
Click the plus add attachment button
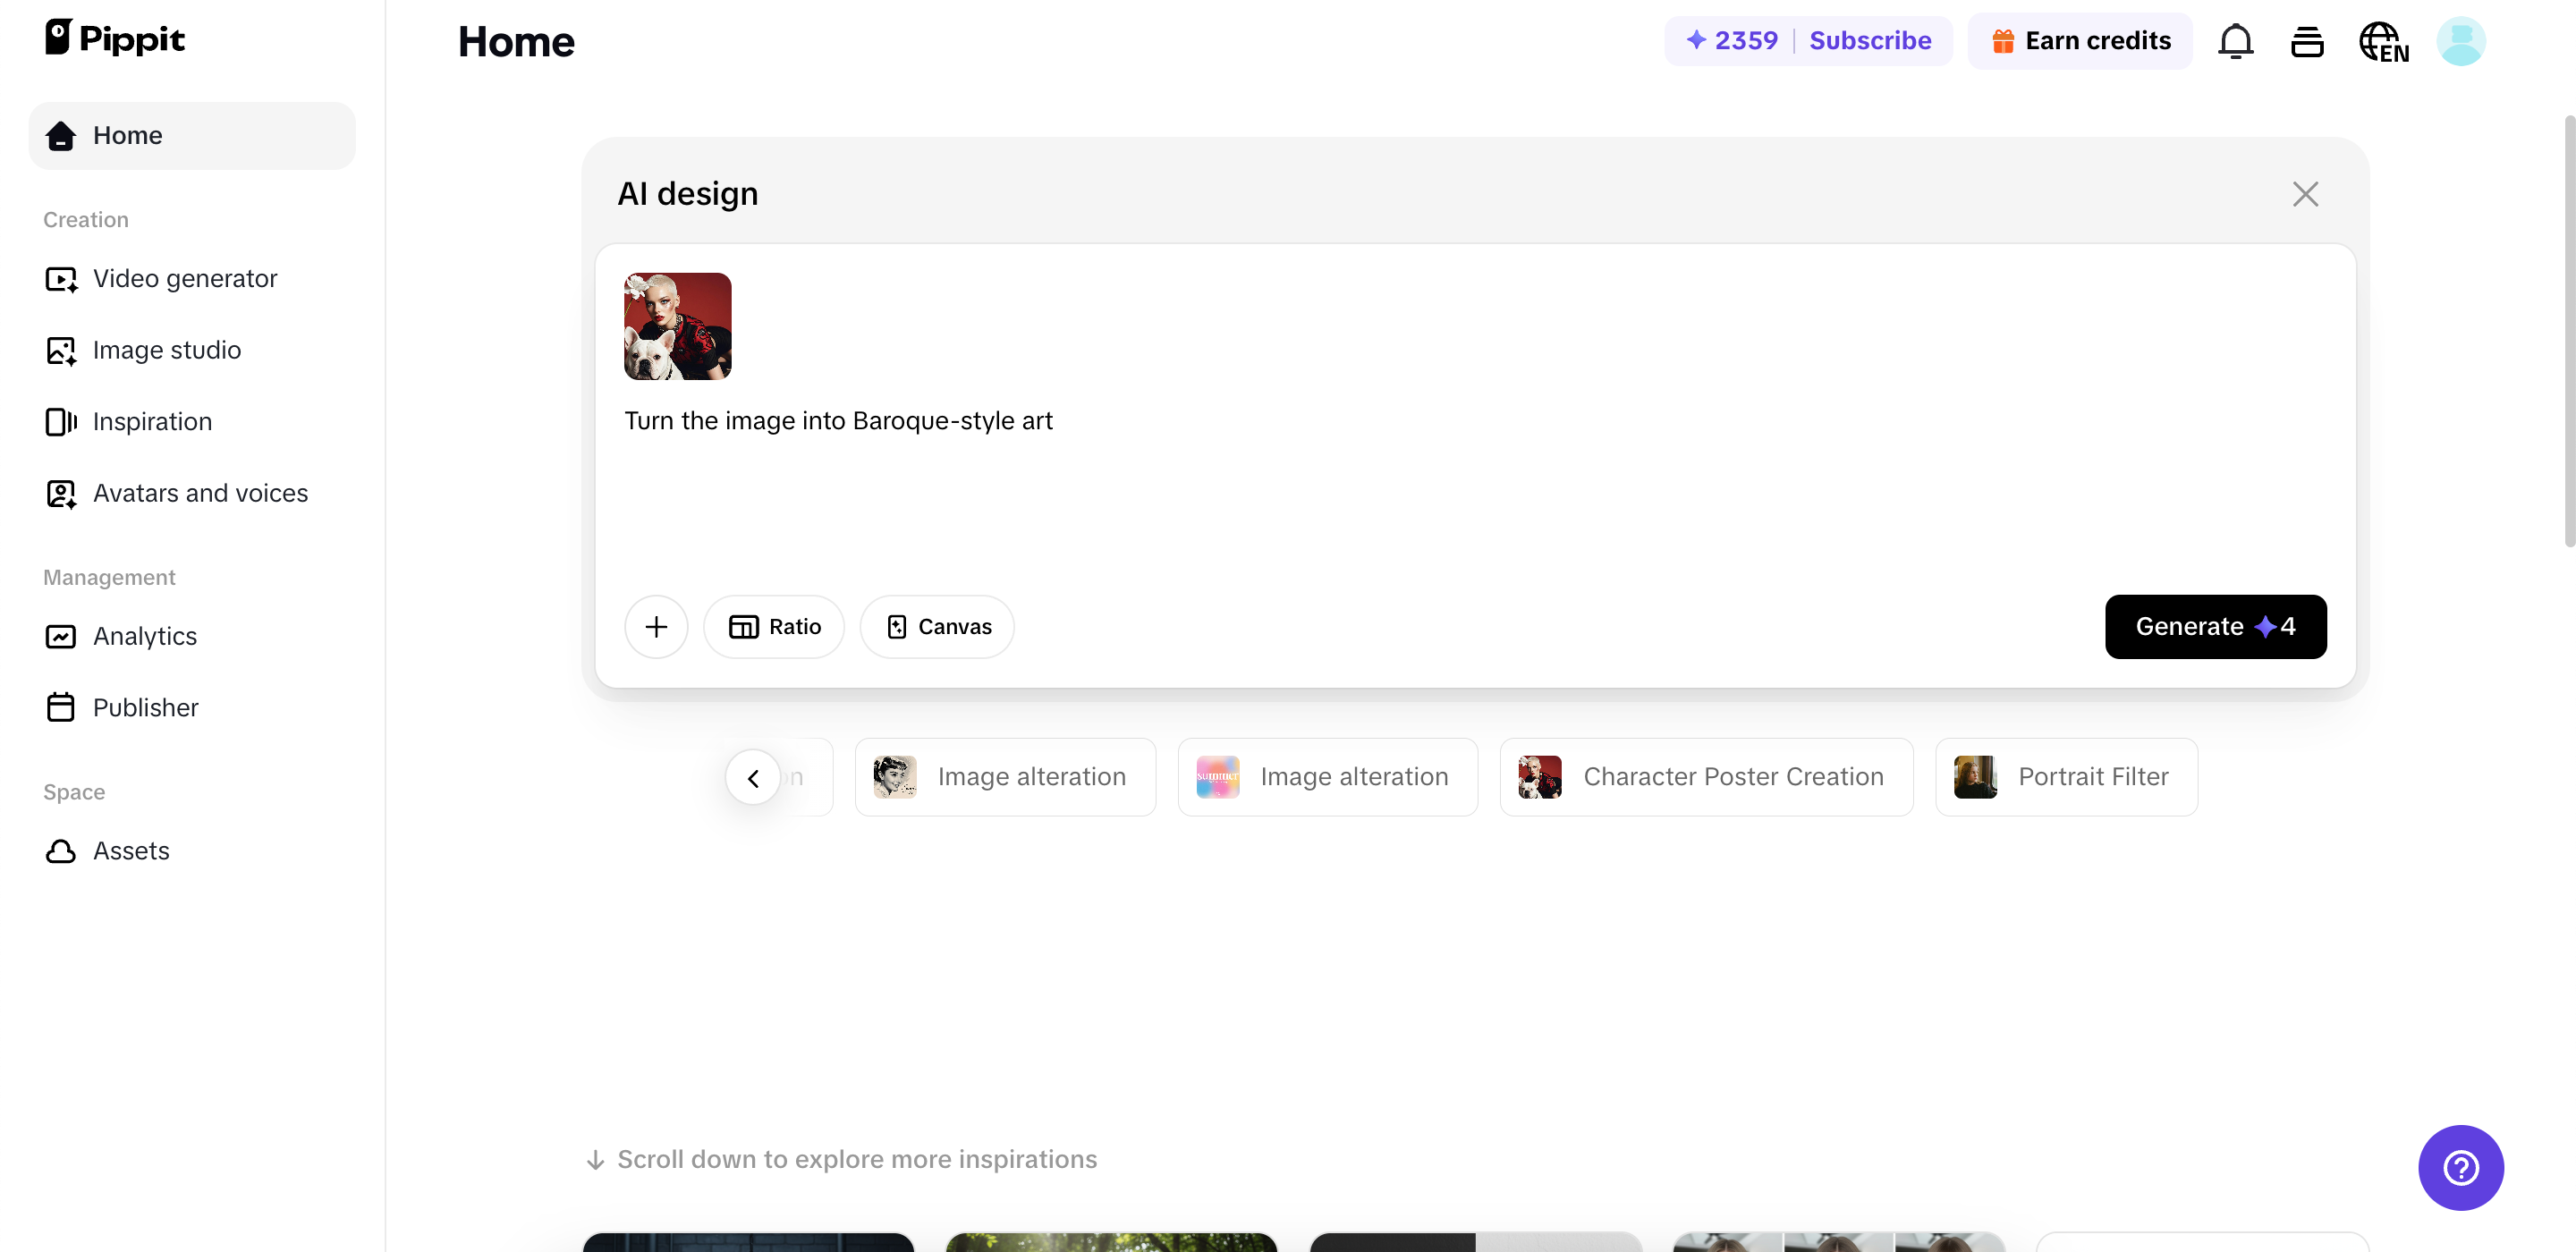tap(656, 627)
